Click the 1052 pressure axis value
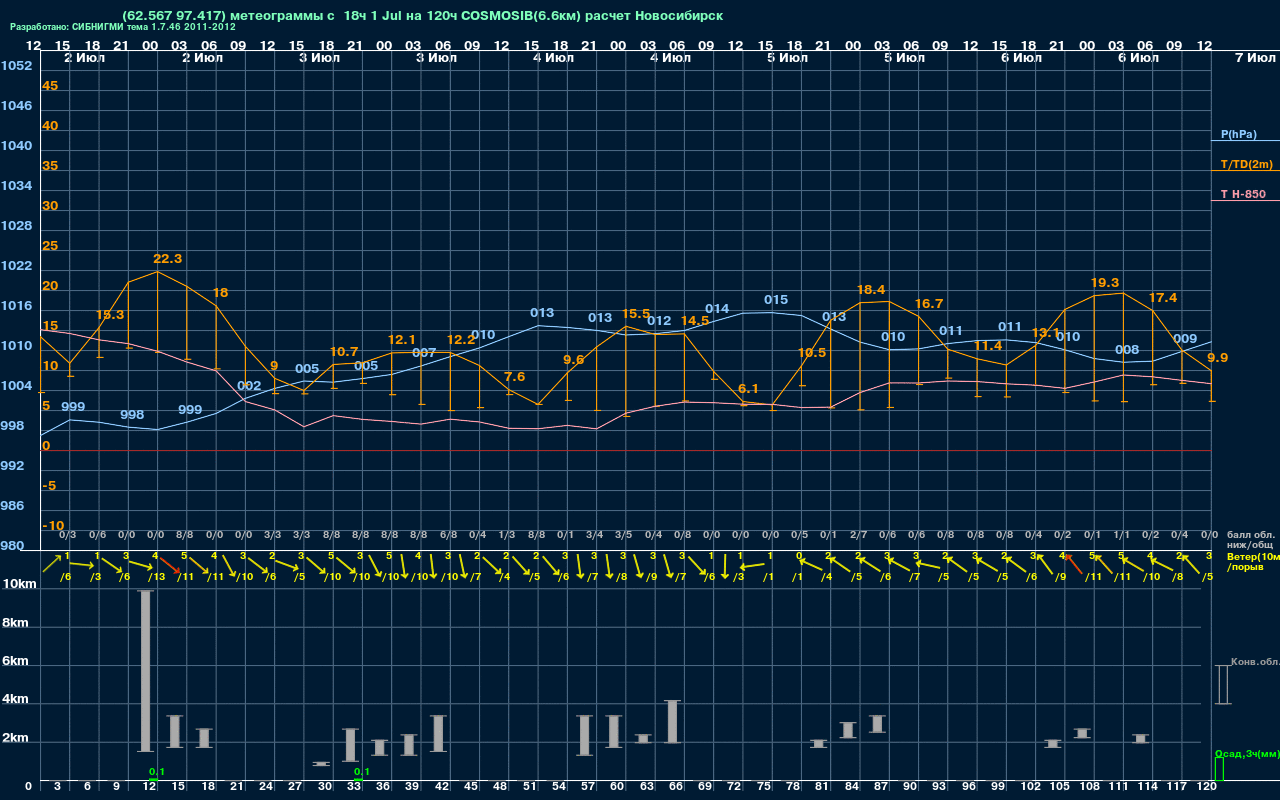This screenshot has height=800, width=1280. (x=16, y=65)
